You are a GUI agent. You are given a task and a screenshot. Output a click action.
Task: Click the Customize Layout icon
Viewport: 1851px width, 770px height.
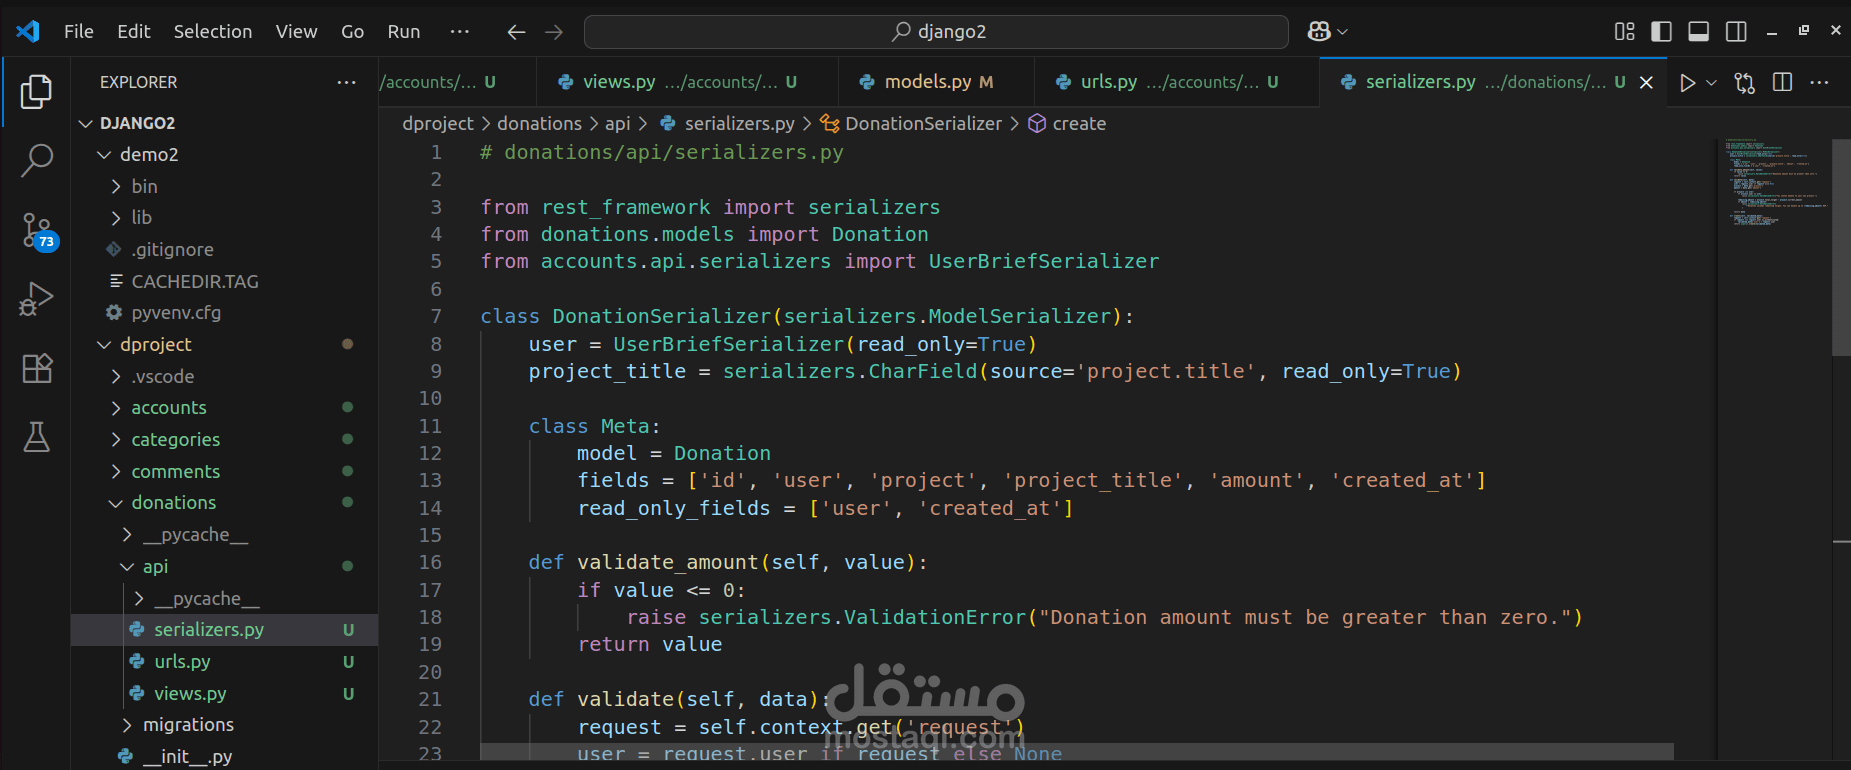[x=1625, y=32]
